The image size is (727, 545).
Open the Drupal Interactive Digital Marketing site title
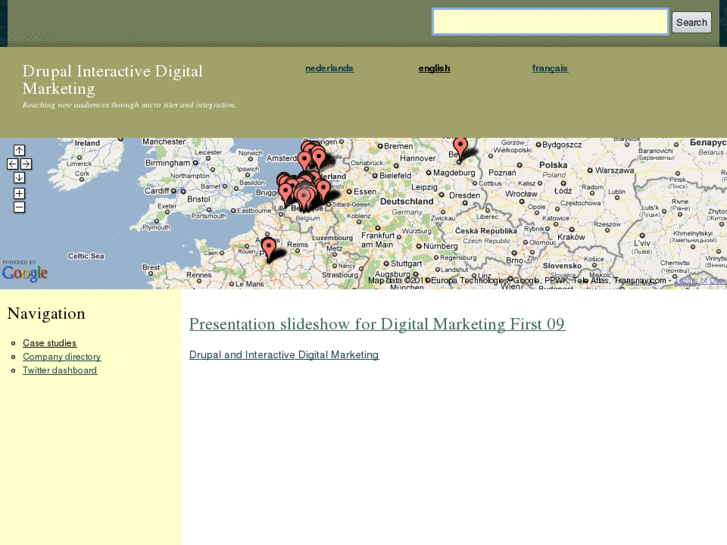tap(112, 80)
